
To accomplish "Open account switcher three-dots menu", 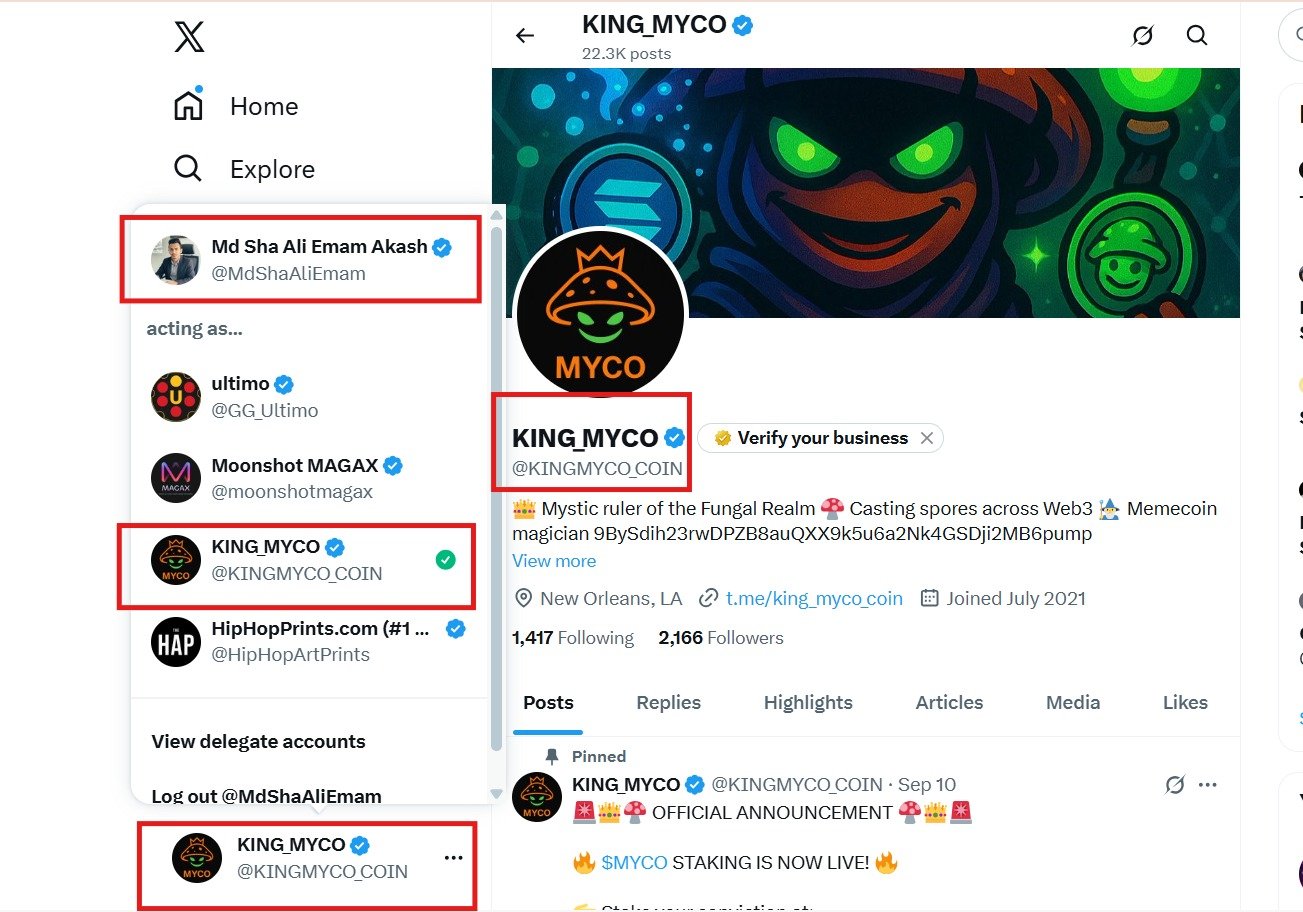I will point(453,858).
